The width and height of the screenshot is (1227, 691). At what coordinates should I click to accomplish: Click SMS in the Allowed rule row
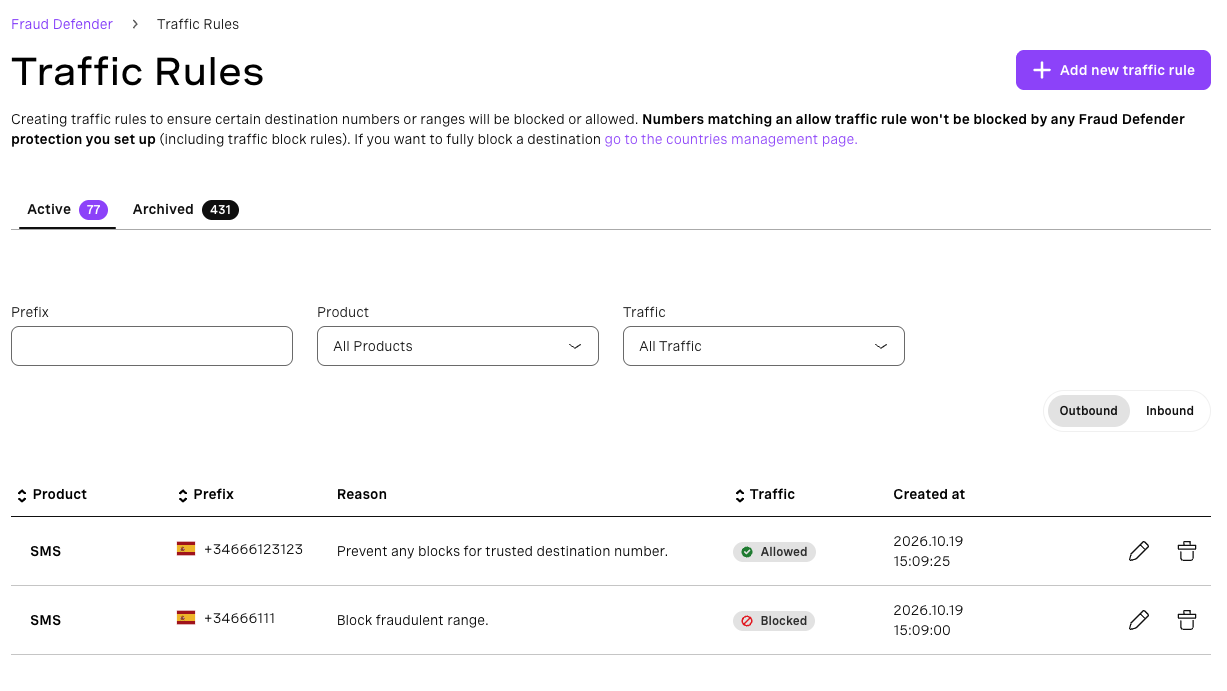45,551
